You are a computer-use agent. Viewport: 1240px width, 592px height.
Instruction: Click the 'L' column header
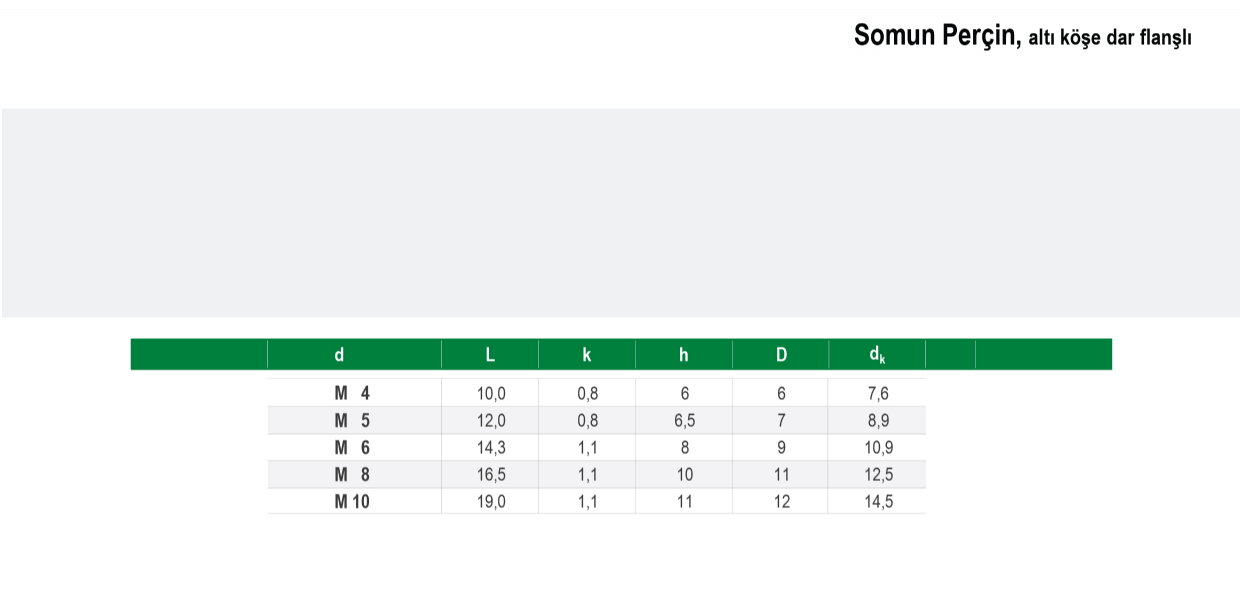tap(490, 354)
